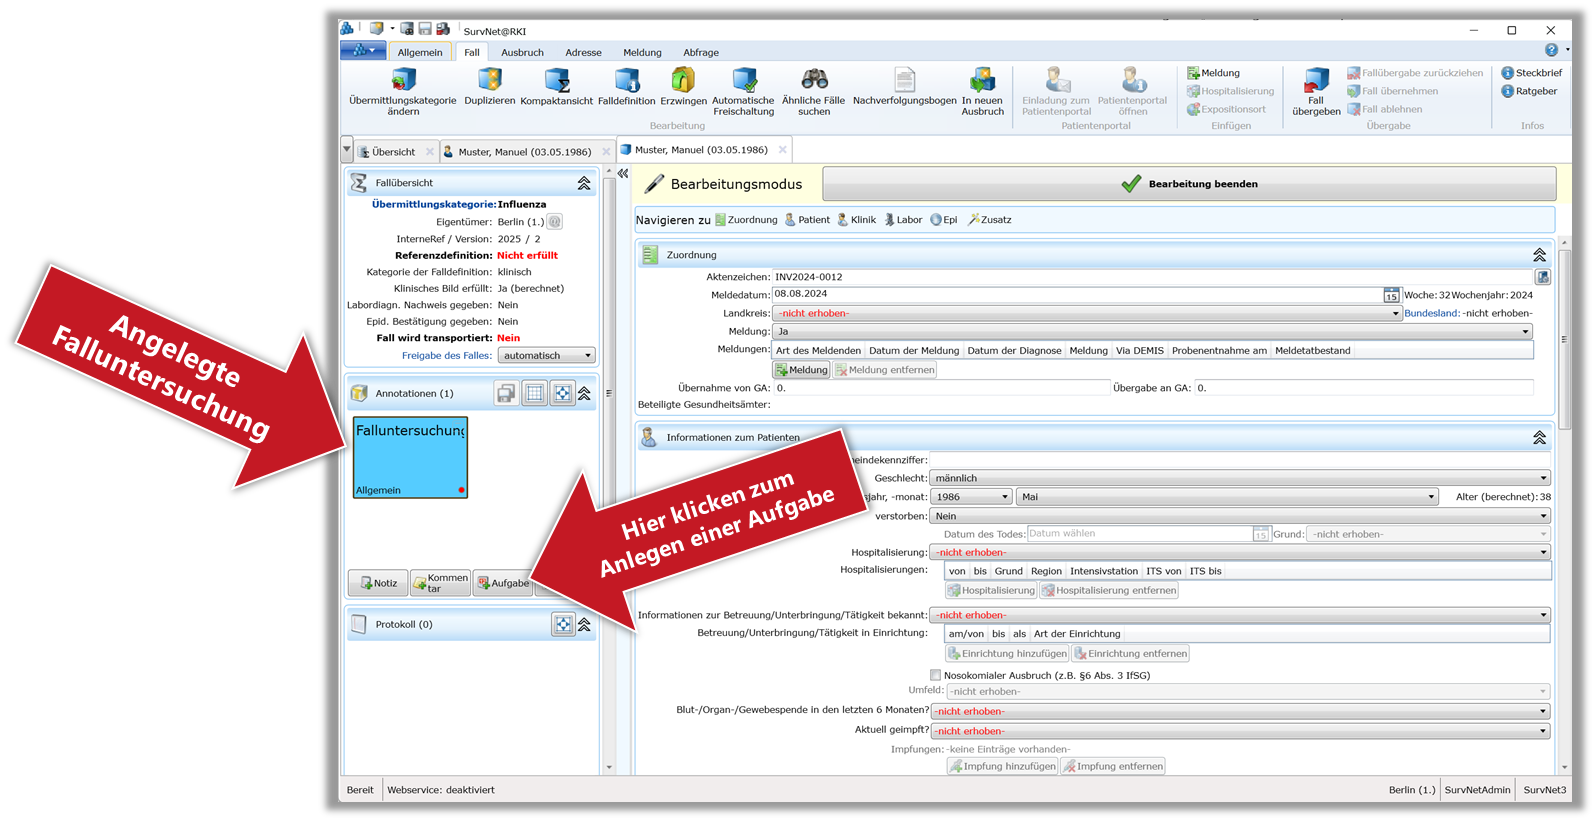Collapse the Zuordnung section

(x=1539, y=255)
